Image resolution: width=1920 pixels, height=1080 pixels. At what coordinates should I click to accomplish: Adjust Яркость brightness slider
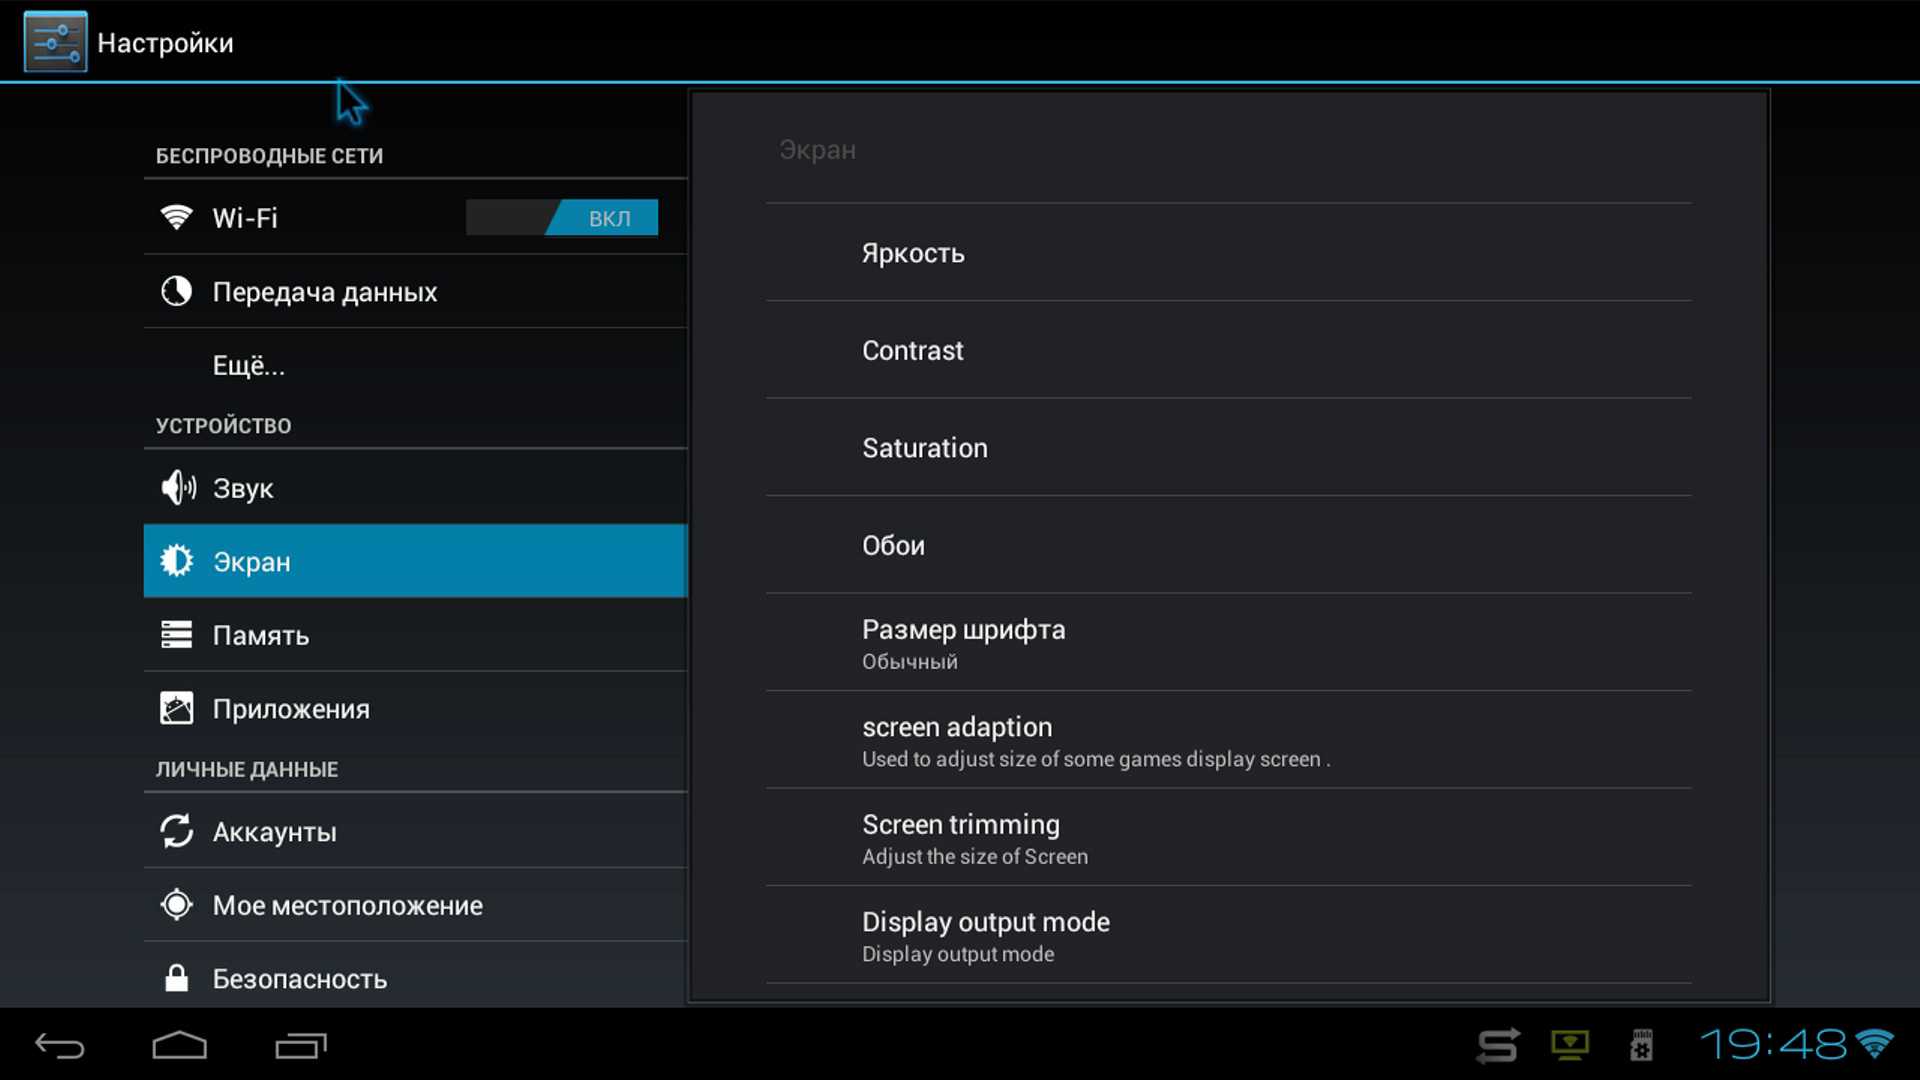click(913, 252)
